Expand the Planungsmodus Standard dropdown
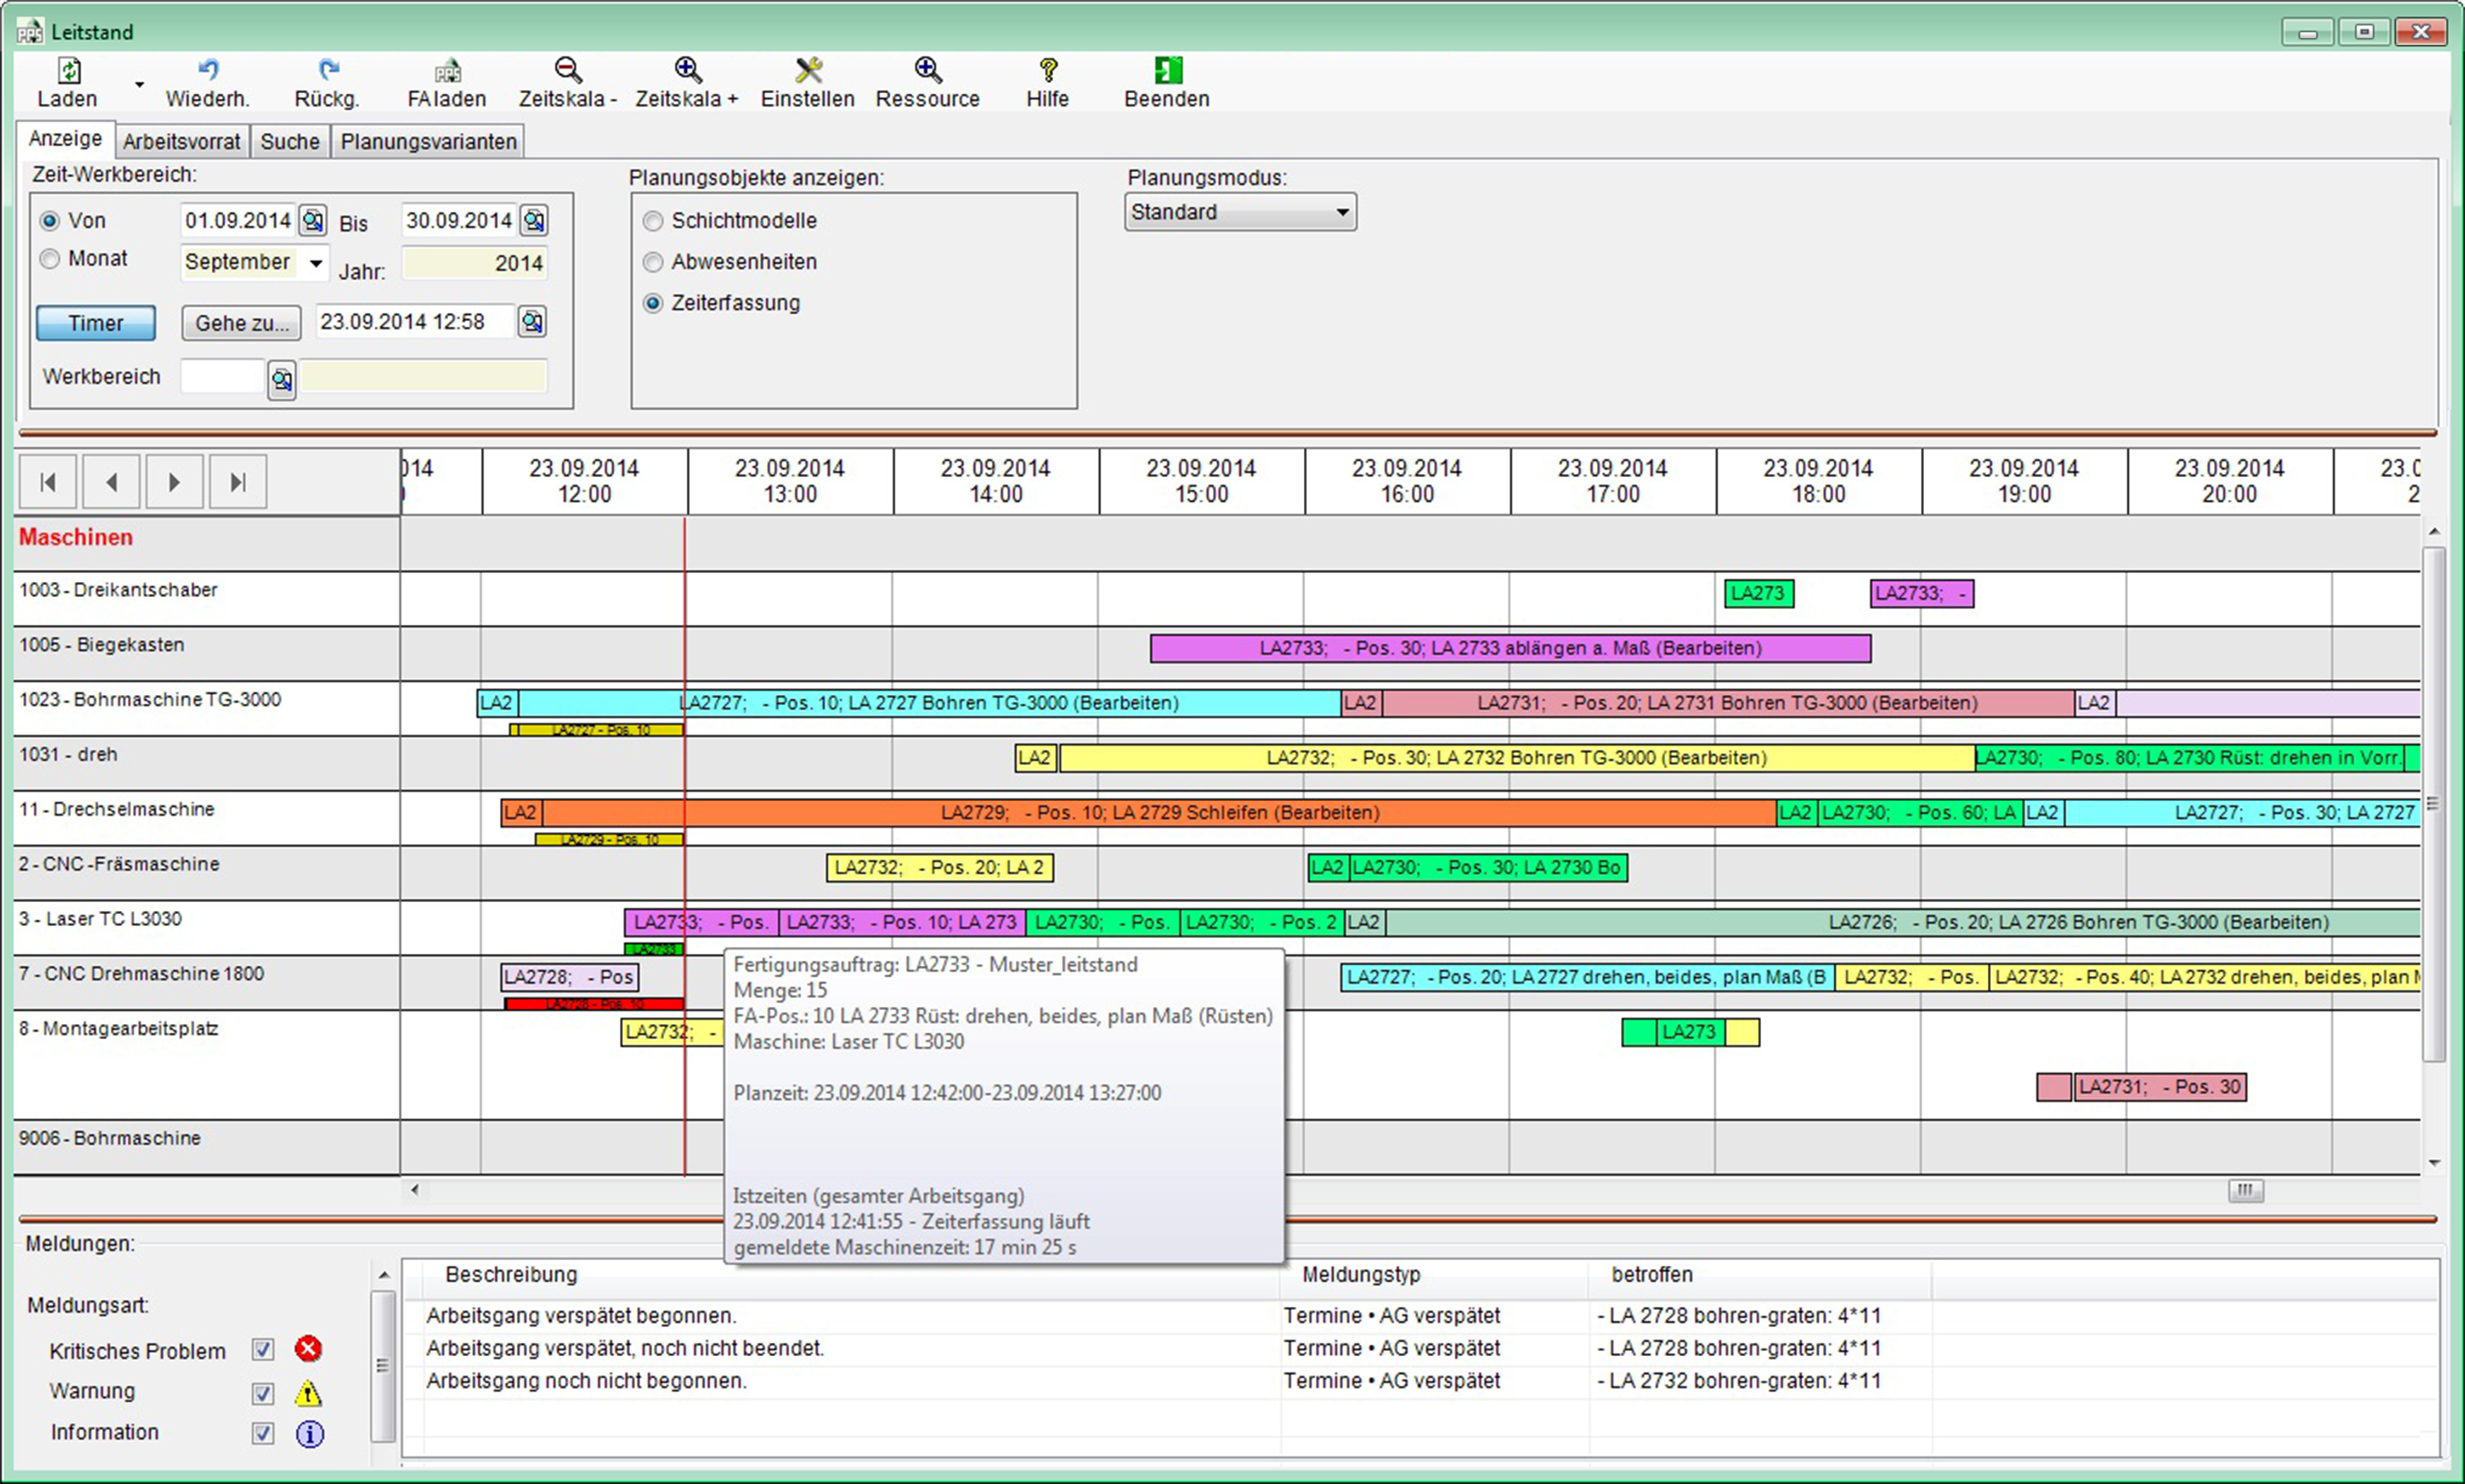This screenshot has width=2465, height=1484. tap(1342, 212)
